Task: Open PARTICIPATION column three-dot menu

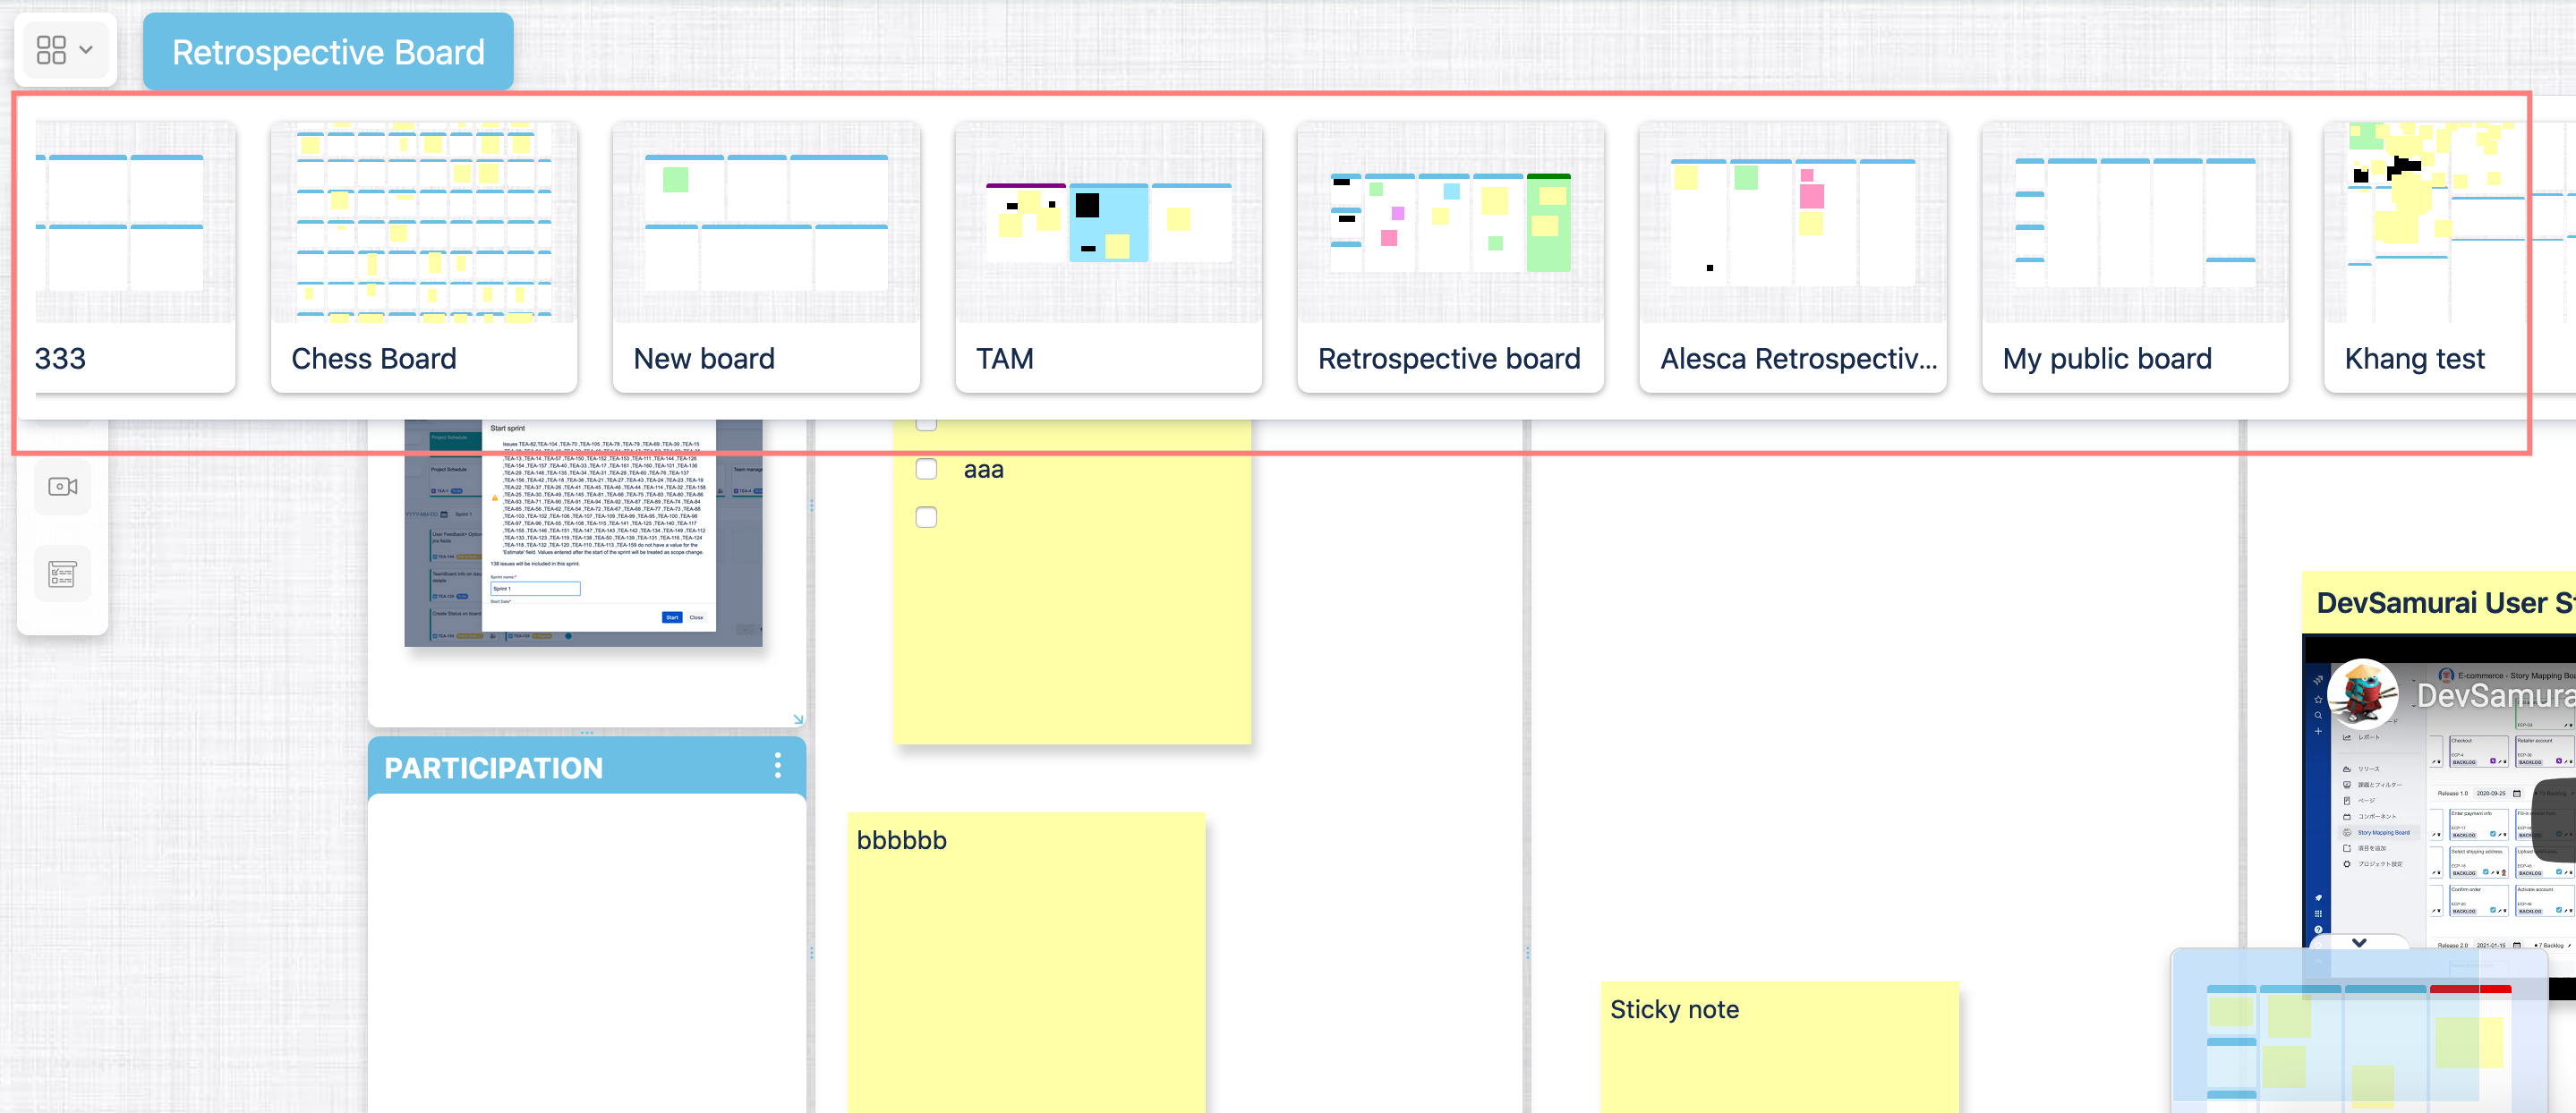Action: coord(777,767)
